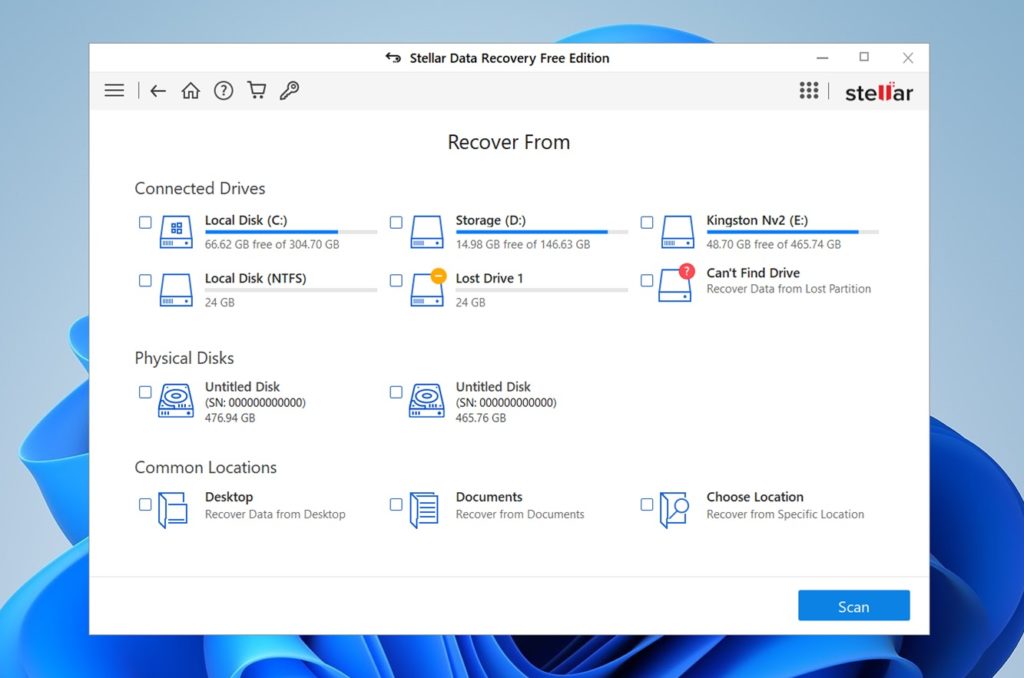The image size is (1024, 678).
Task: Check the Kingston Nv2 (E:) drive
Action: point(647,222)
